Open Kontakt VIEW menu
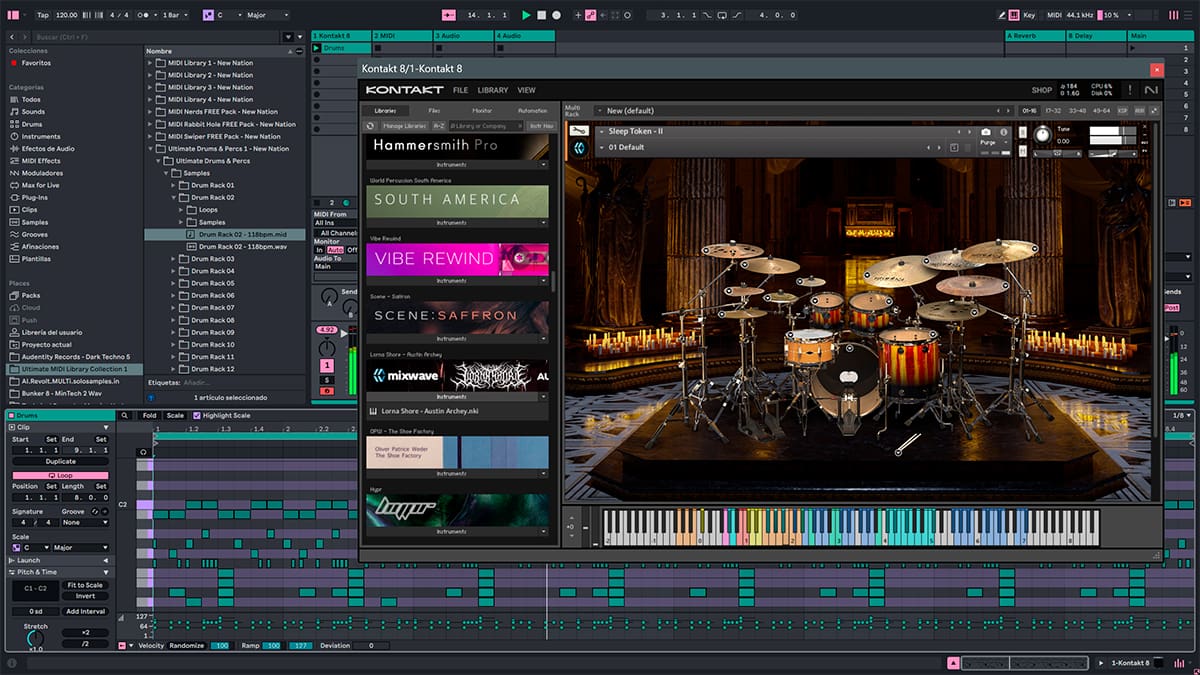This screenshot has height=675, width=1200. 526,90
